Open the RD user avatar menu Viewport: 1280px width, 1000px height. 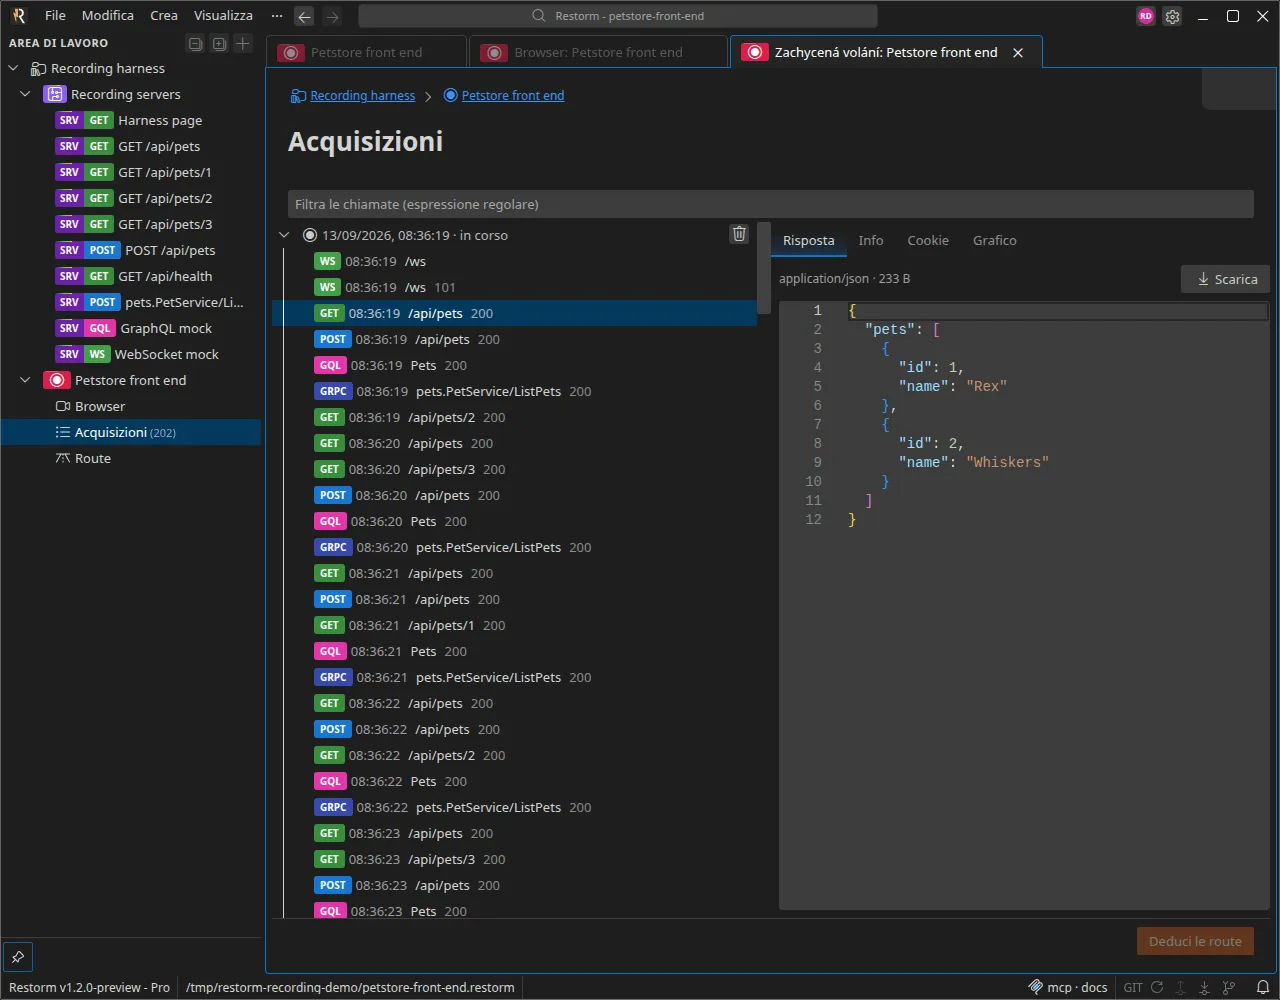tap(1146, 16)
